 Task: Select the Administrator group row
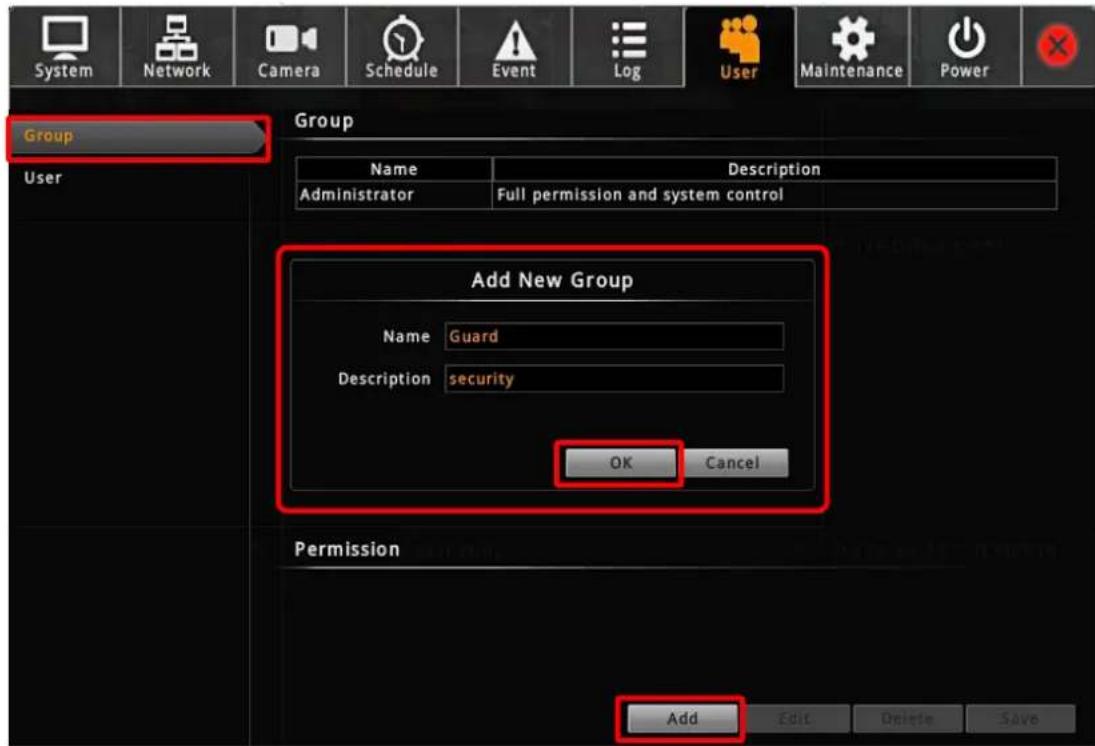click(676, 195)
